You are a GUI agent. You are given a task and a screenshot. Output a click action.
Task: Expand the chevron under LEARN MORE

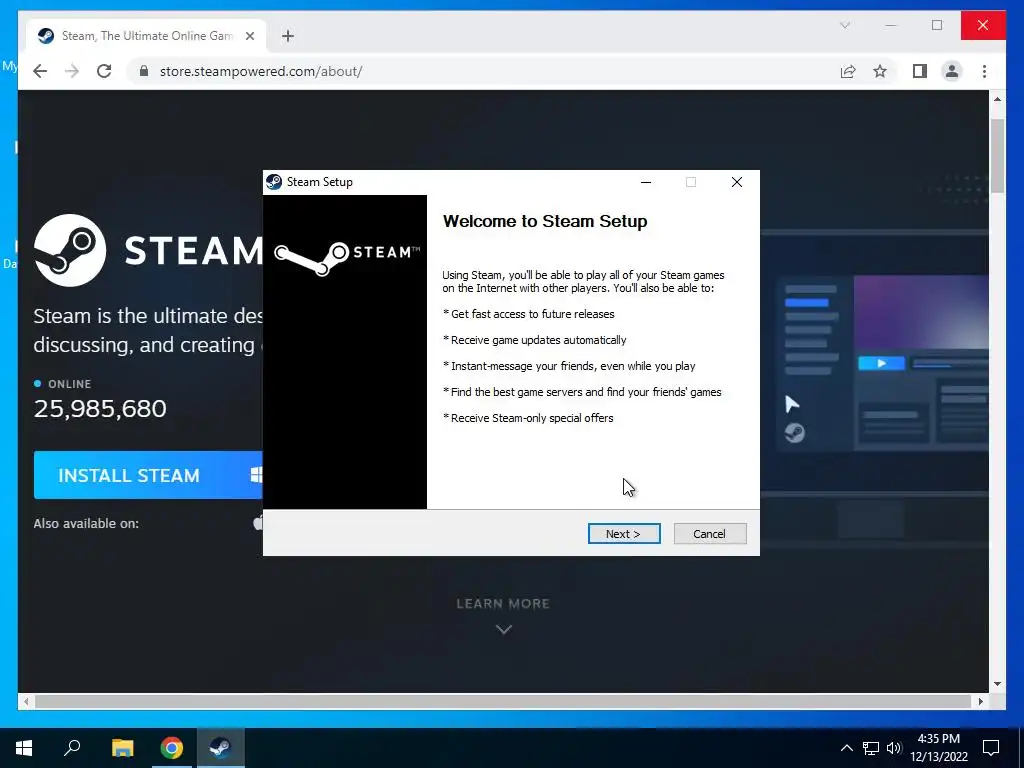pos(504,630)
